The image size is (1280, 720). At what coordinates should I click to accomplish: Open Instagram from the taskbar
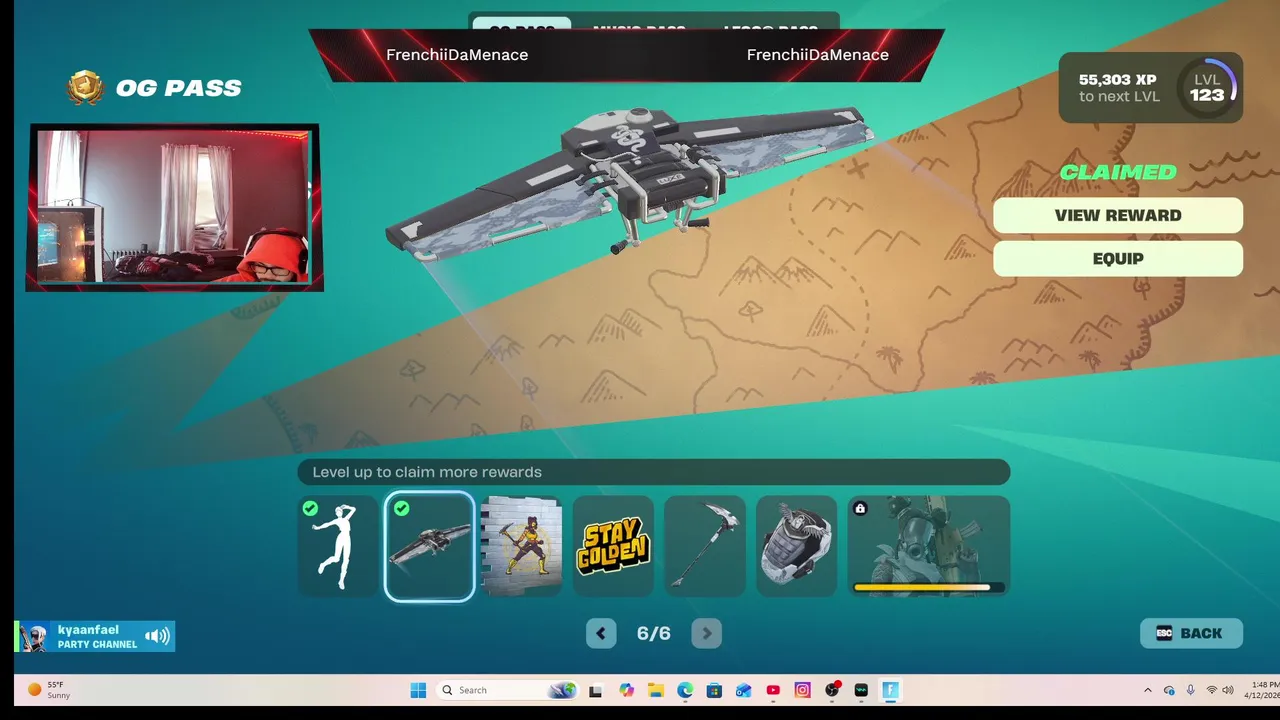pyautogui.click(x=802, y=690)
